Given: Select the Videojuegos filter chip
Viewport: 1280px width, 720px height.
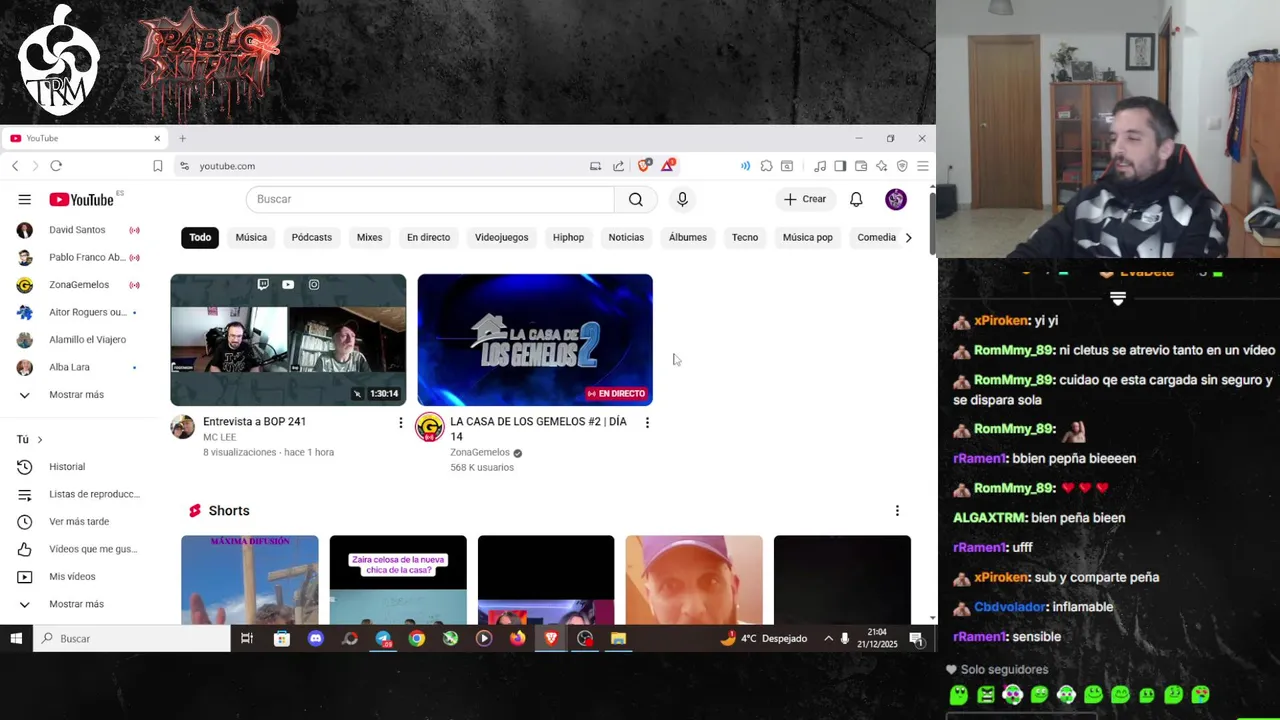Looking at the screenshot, I should (x=501, y=237).
